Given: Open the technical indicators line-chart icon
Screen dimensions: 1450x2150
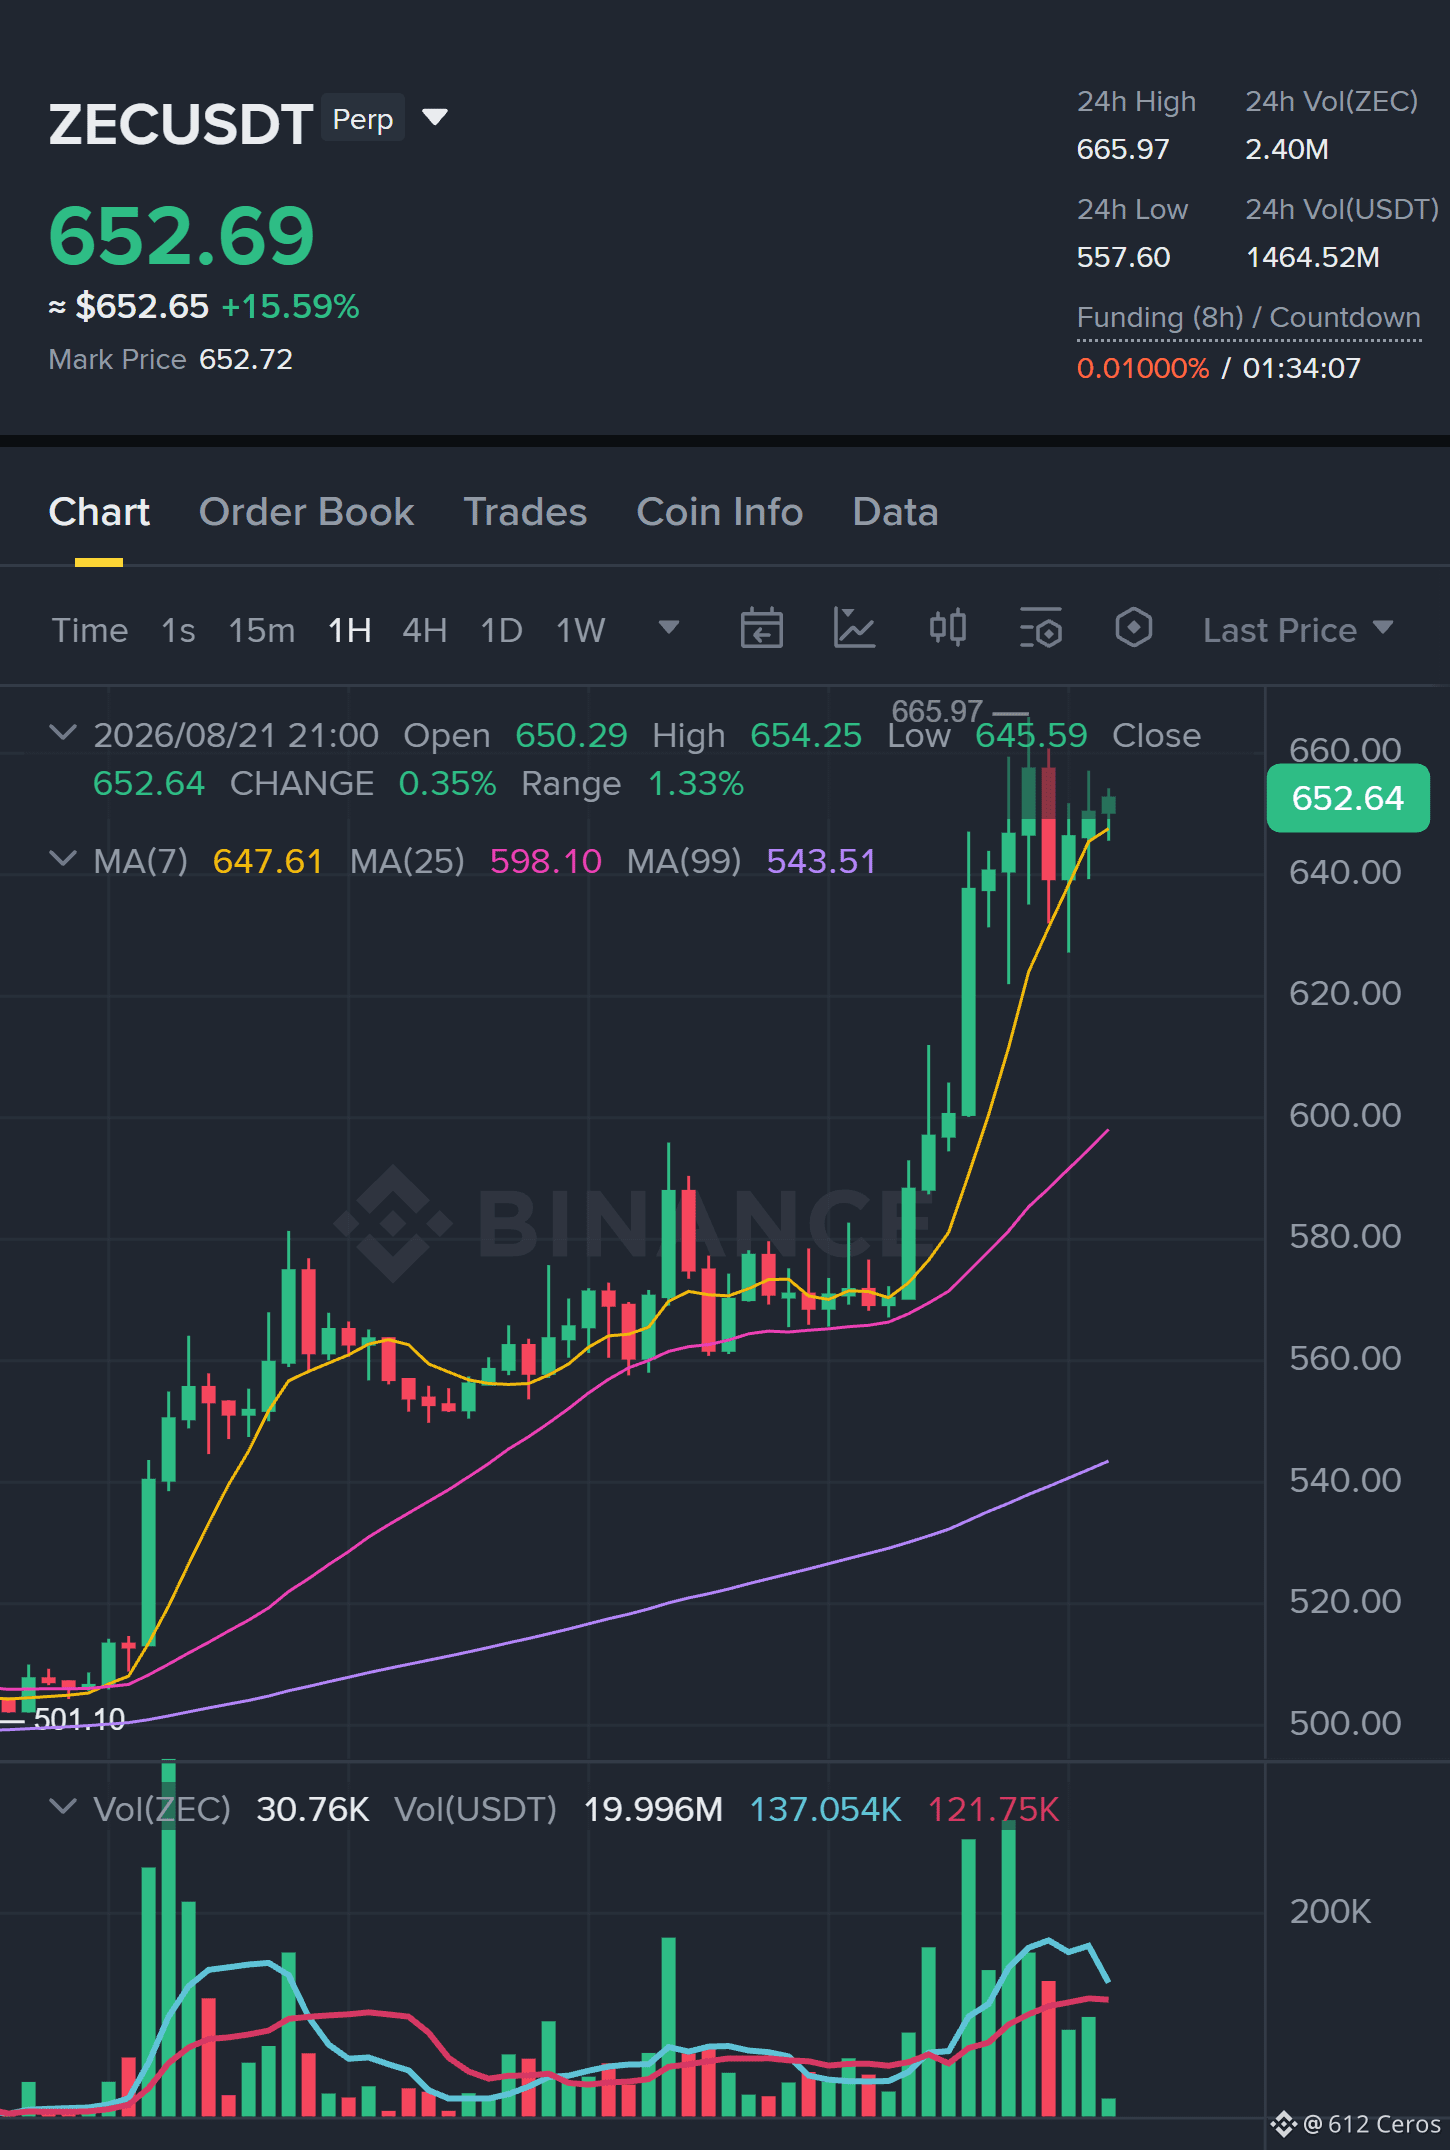Looking at the screenshot, I should 855,629.
